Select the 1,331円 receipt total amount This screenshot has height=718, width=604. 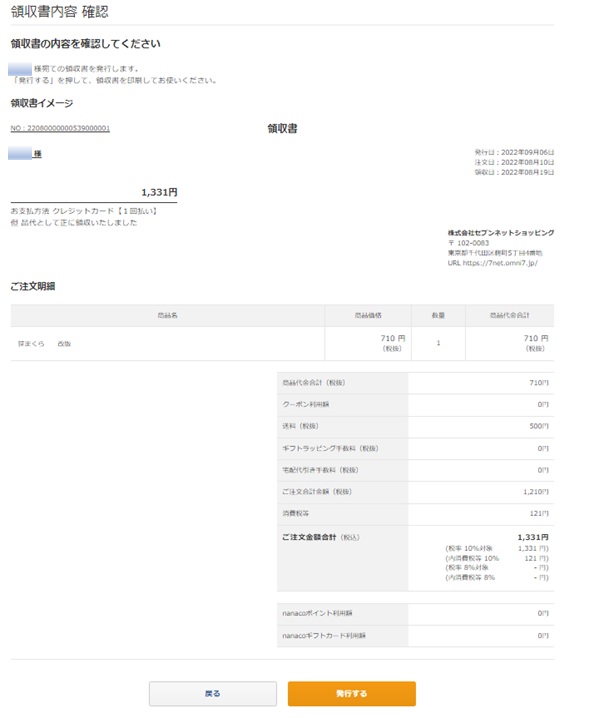(x=159, y=192)
